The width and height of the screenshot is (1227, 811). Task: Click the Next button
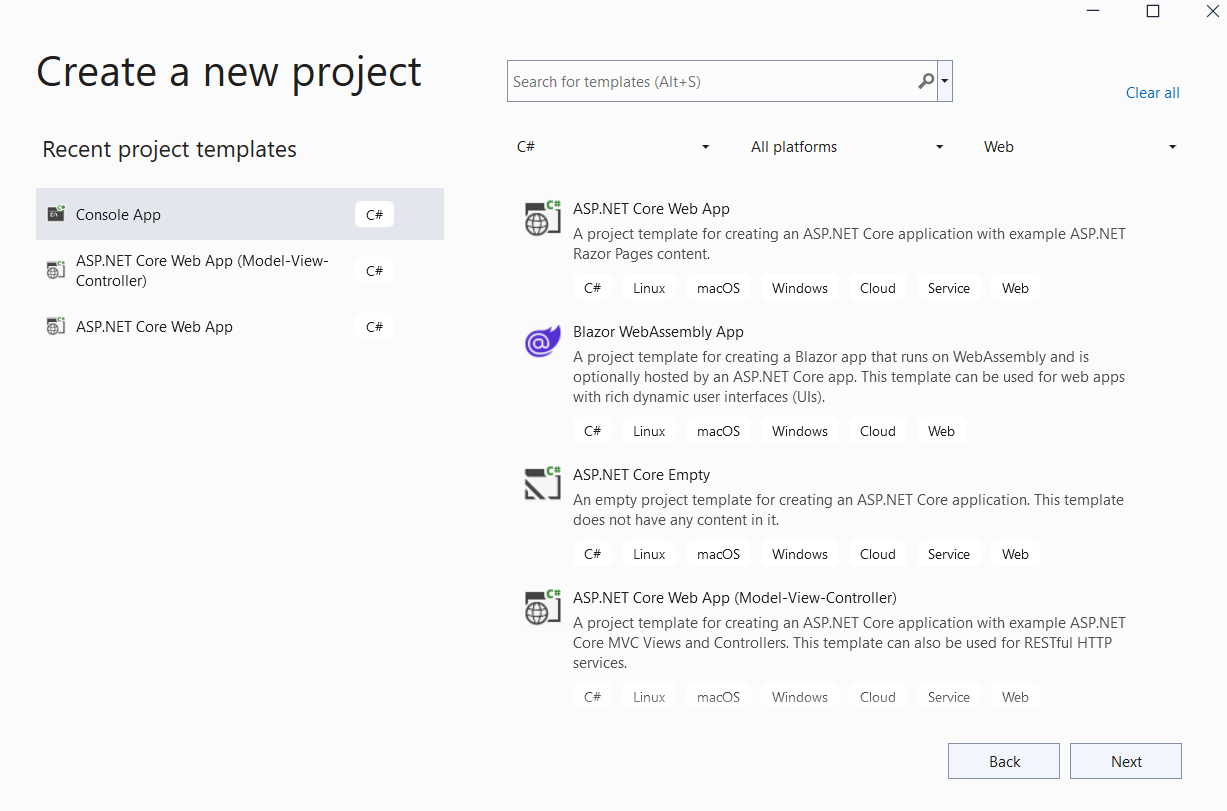coord(1125,761)
